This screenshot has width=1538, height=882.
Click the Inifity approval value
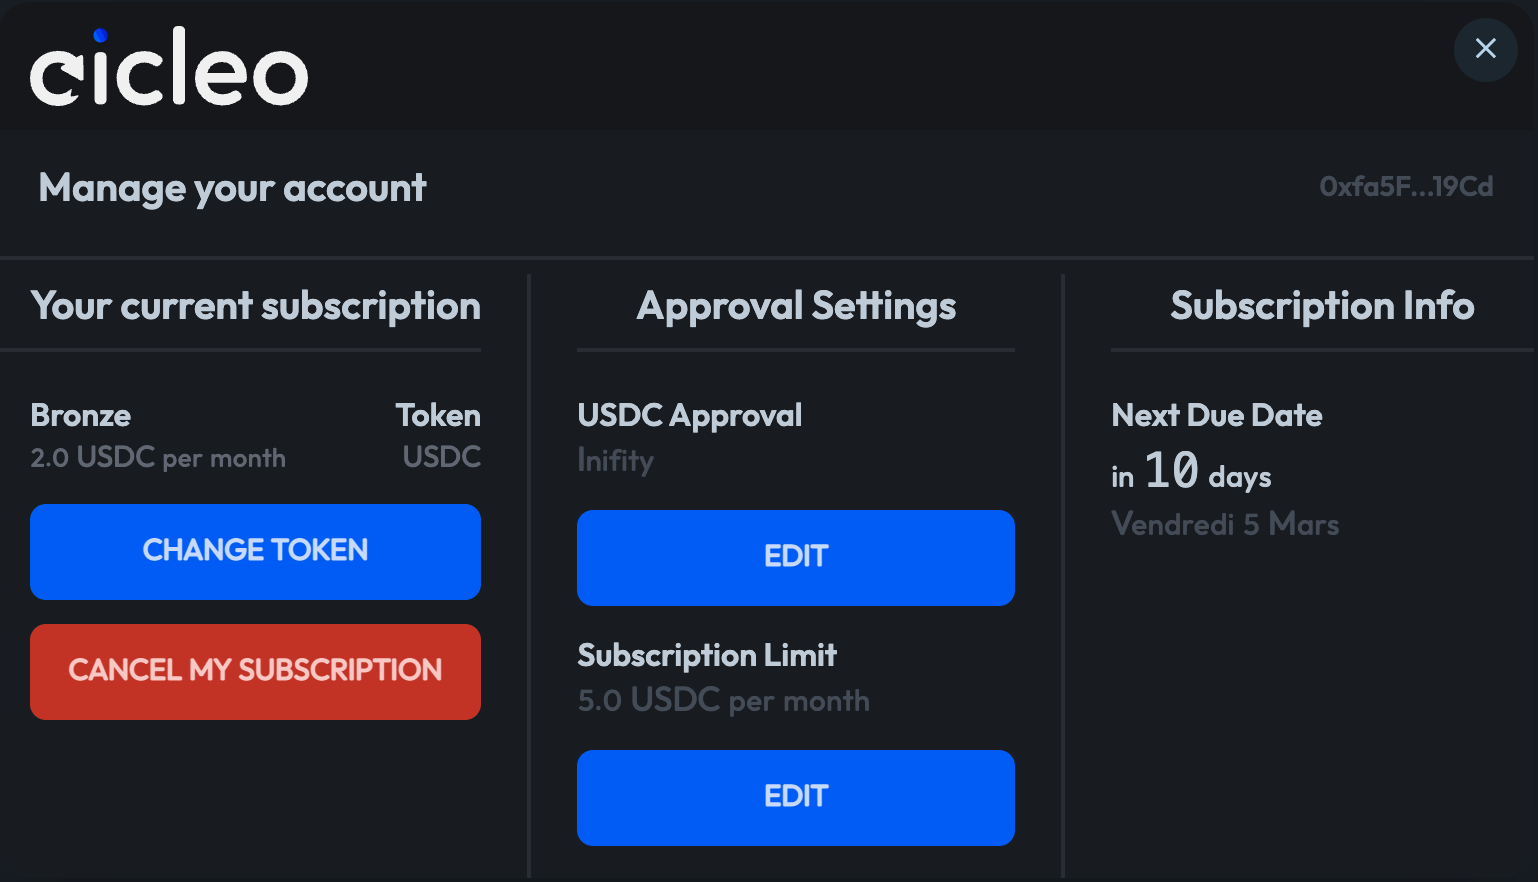[615, 460]
